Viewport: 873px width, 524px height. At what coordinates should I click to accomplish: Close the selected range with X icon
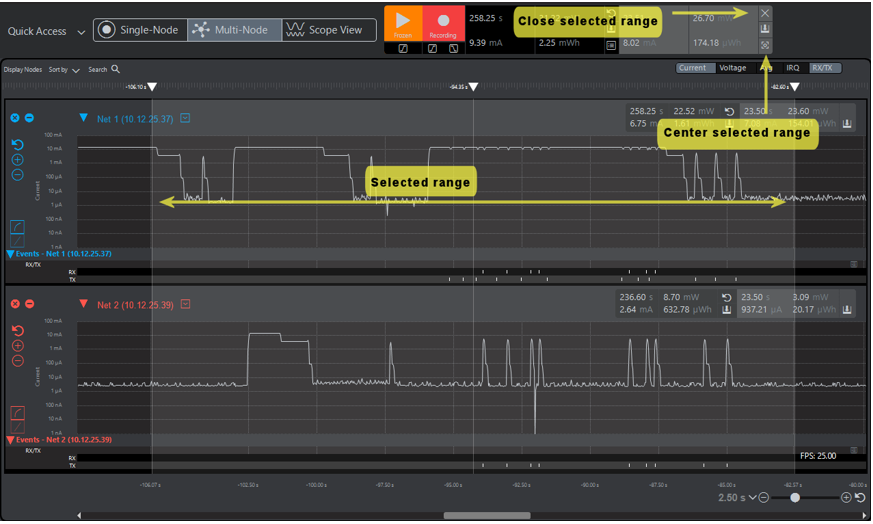[765, 13]
